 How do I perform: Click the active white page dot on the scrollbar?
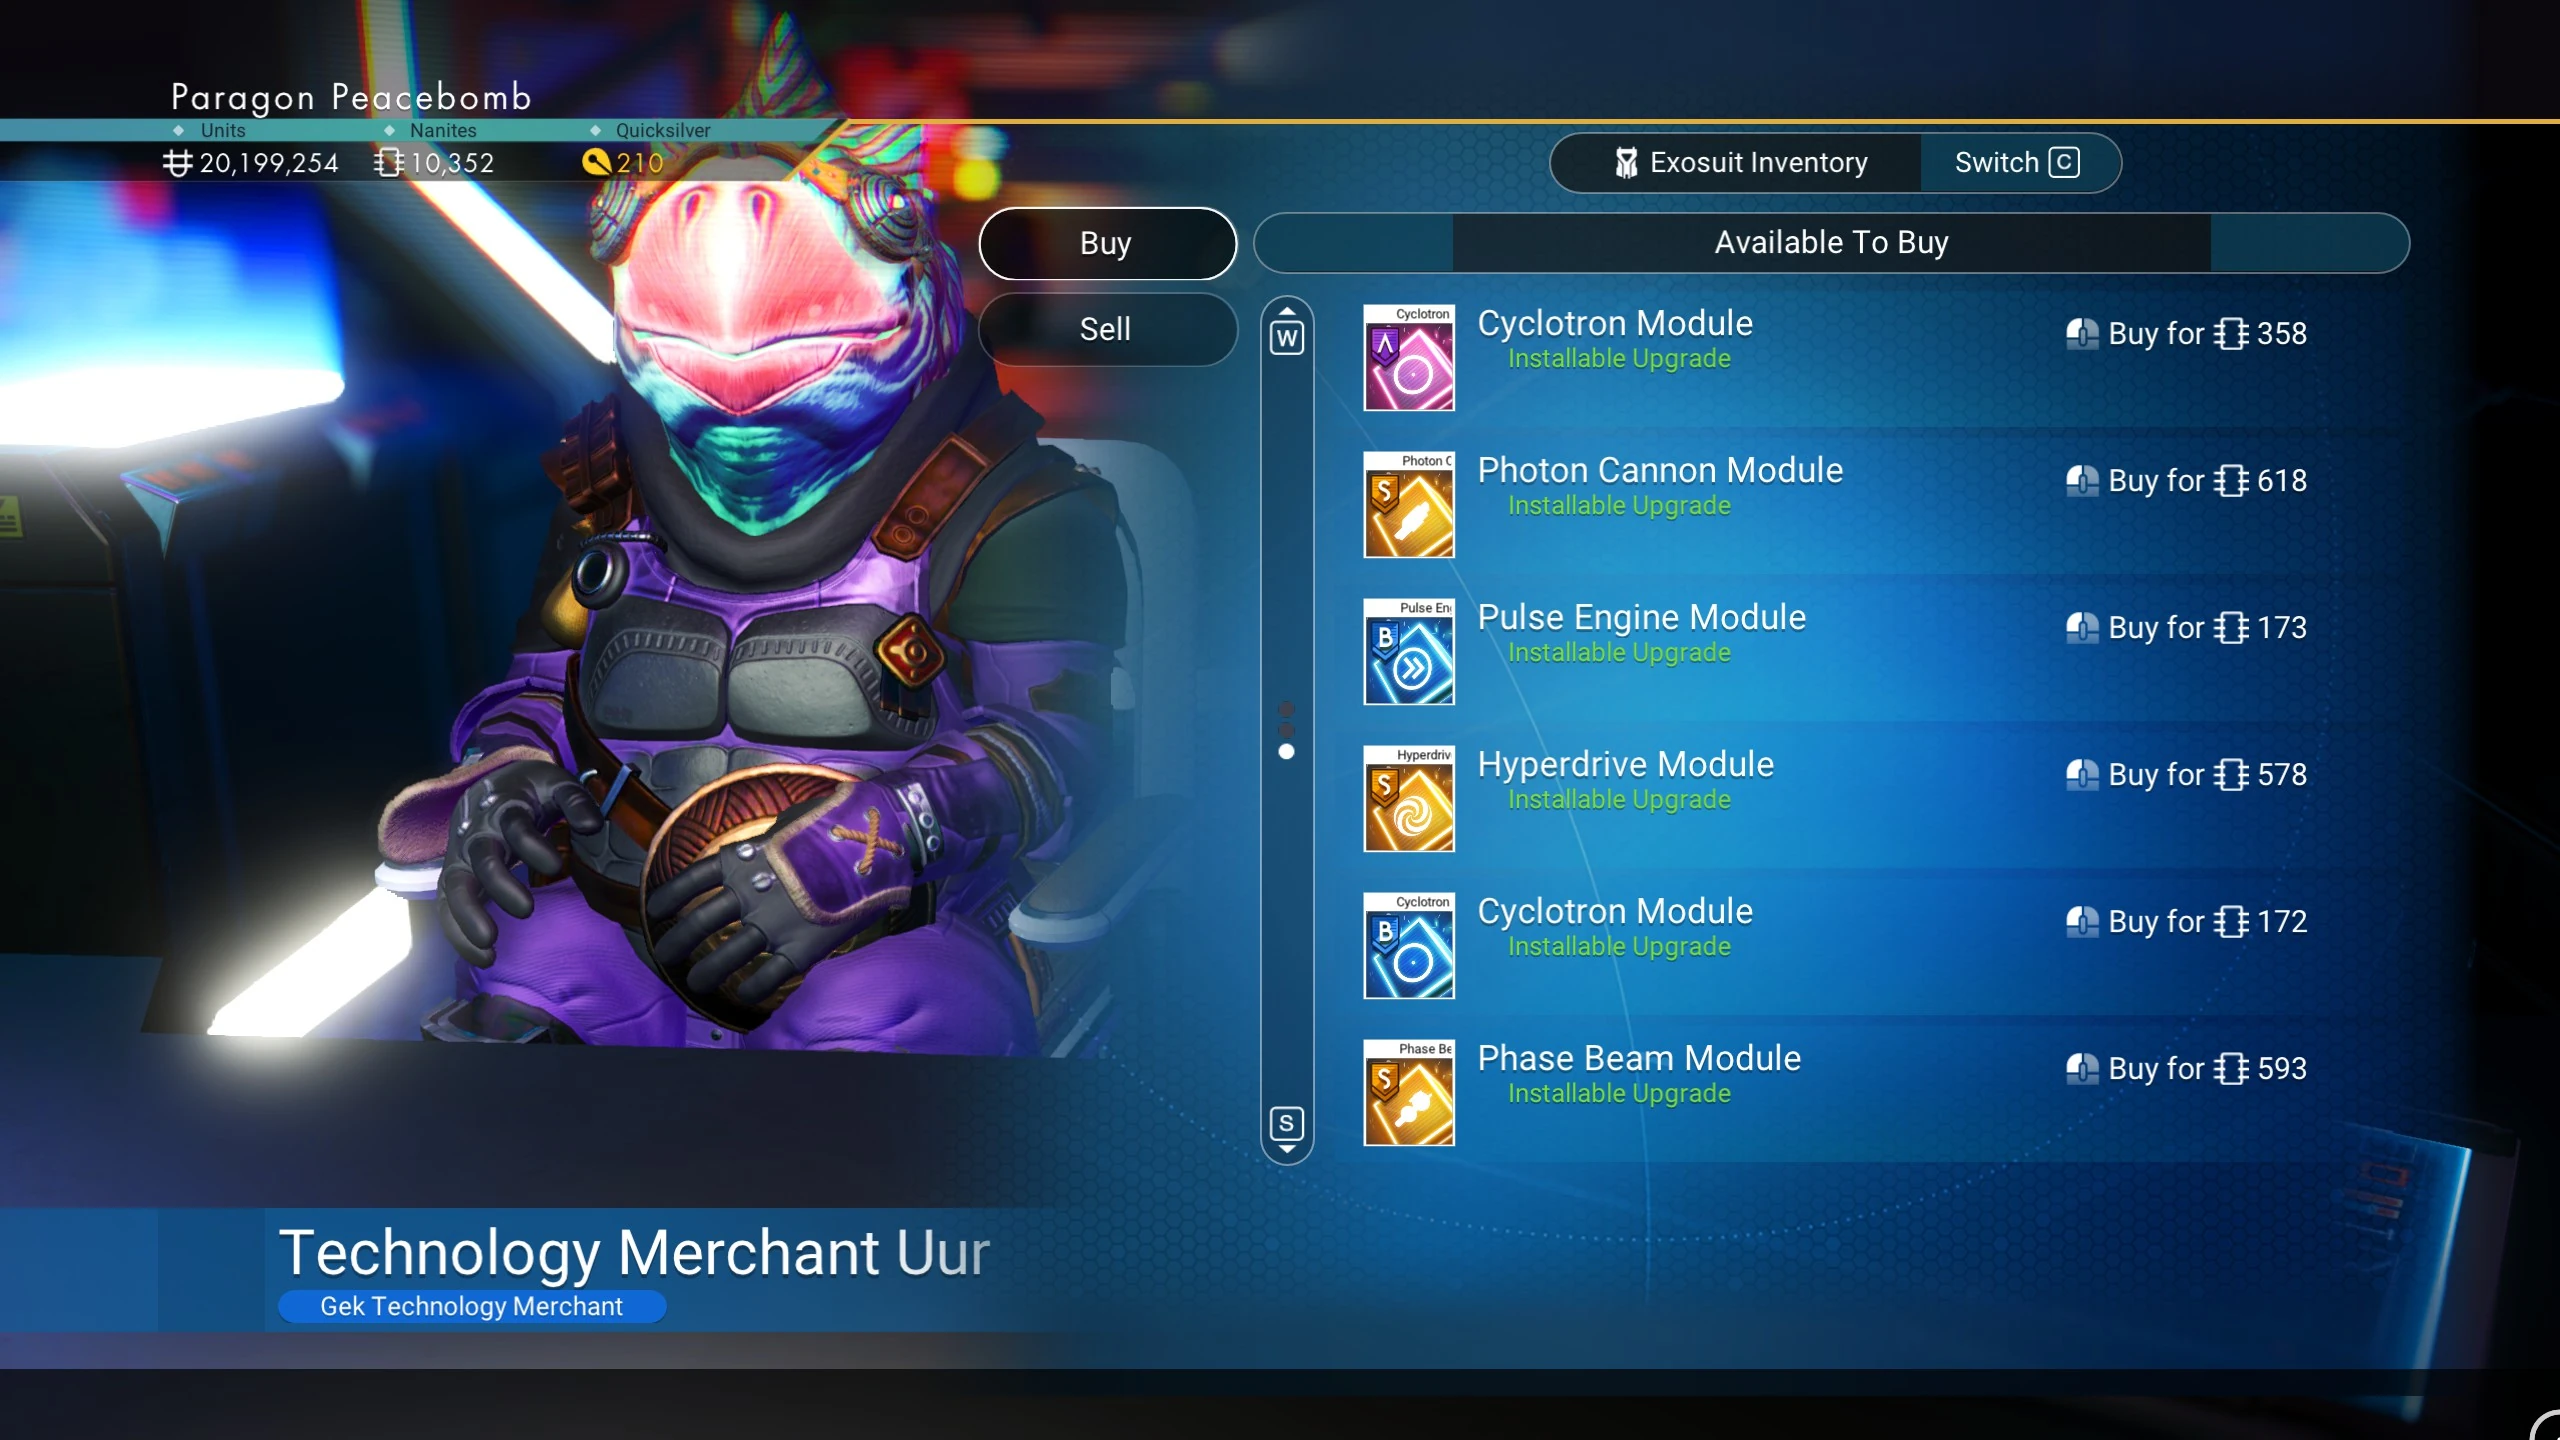point(1287,751)
